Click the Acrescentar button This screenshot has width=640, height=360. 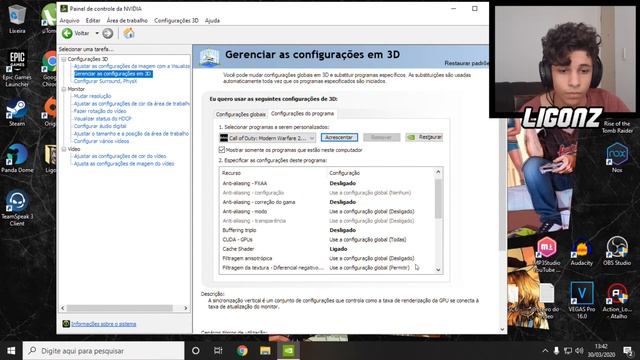339,138
